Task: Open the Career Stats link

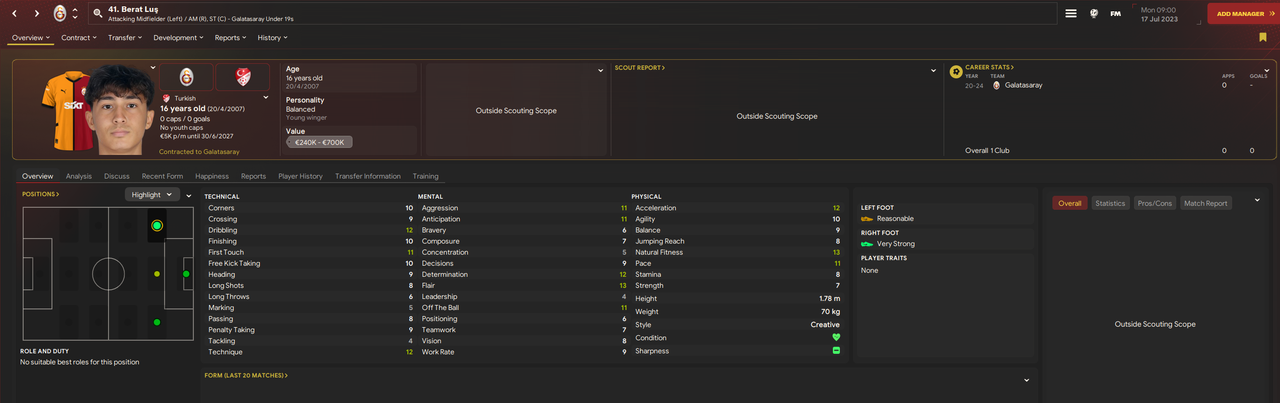Action: tap(990, 68)
